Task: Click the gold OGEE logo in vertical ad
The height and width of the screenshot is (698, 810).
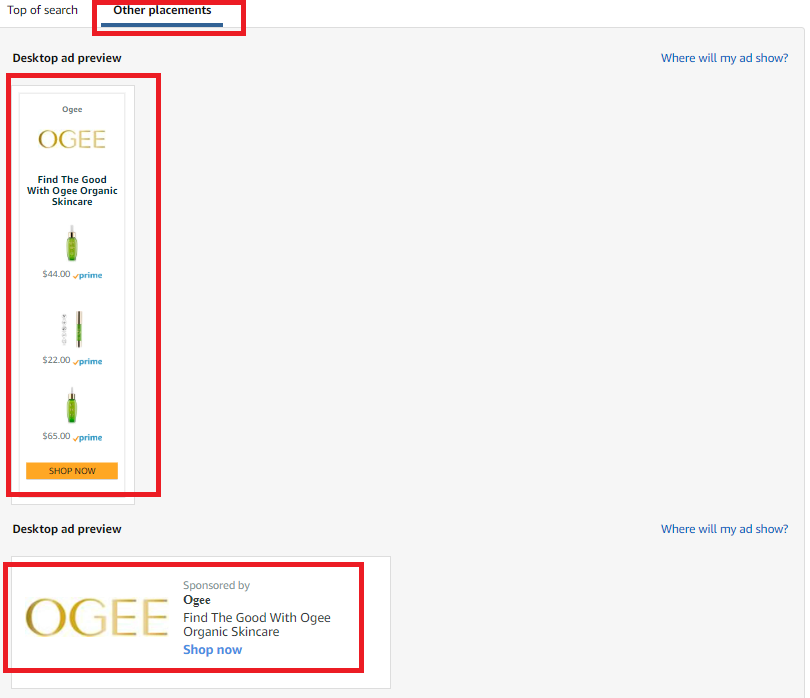Action: click(x=72, y=139)
